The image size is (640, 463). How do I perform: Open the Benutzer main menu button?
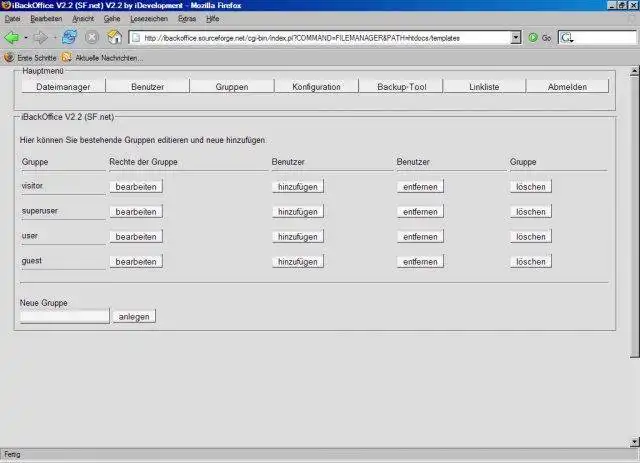point(147,87)
